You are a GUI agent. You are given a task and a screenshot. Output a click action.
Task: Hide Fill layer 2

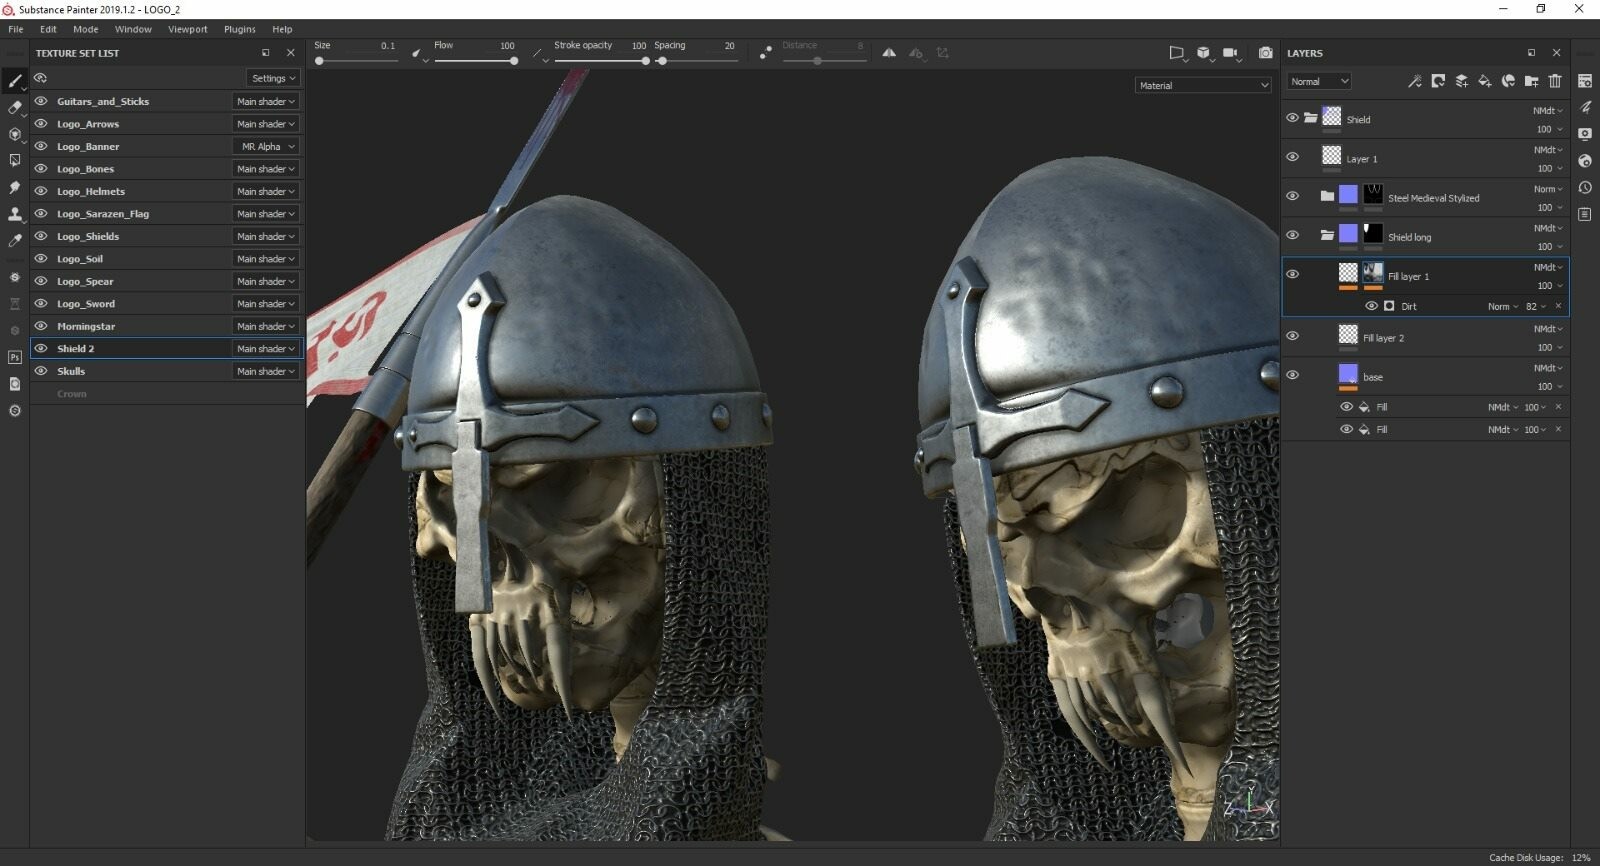pos(1292,336)
